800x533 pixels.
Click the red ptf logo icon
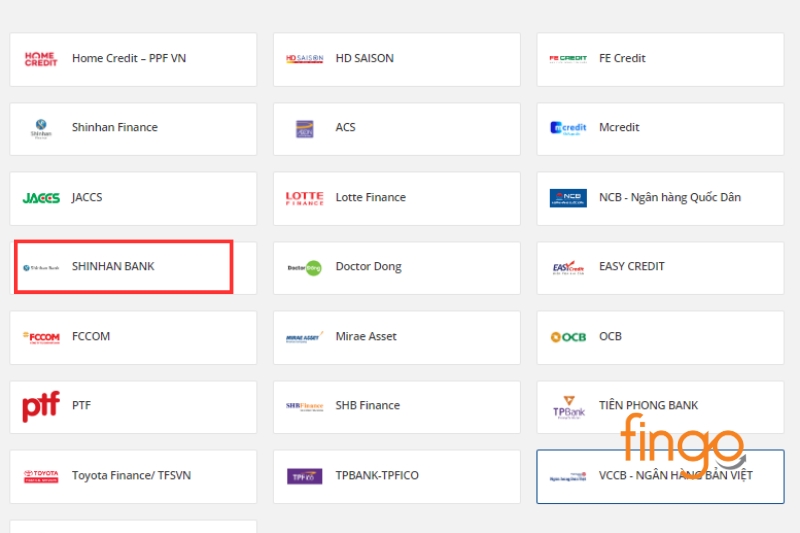coord(41,407)
